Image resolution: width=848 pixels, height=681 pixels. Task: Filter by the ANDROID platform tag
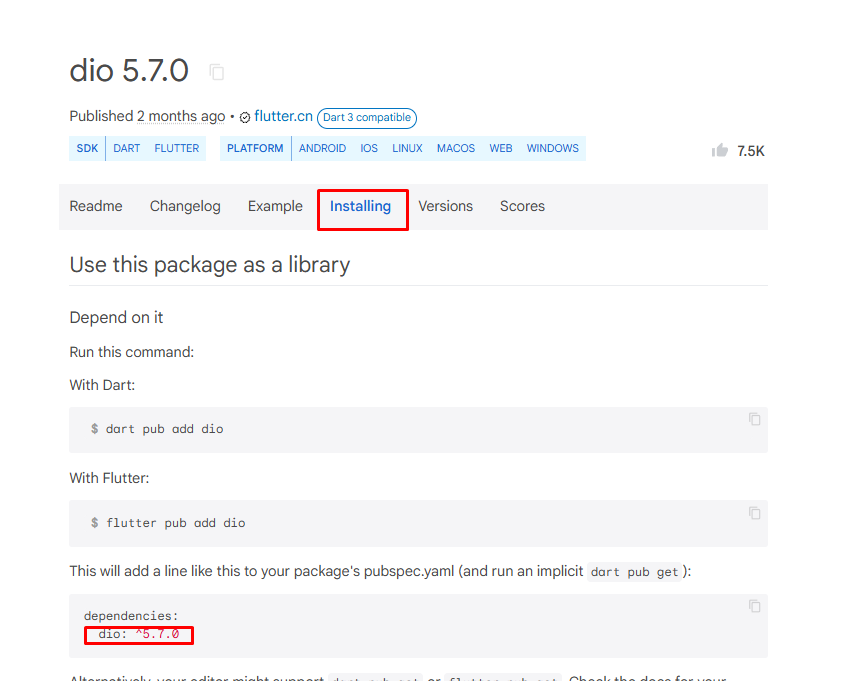click(322, 148)
